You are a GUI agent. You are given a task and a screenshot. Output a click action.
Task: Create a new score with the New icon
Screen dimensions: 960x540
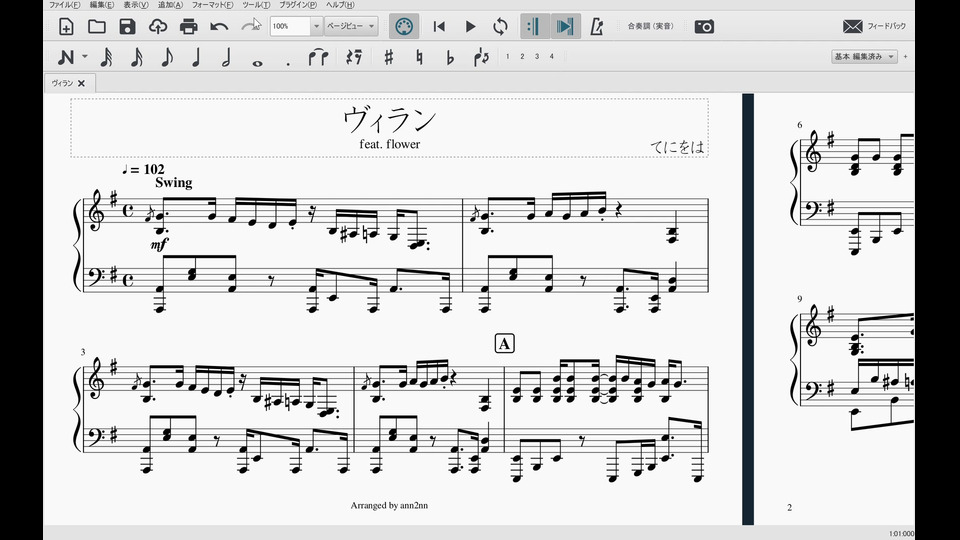click(66, 26)
